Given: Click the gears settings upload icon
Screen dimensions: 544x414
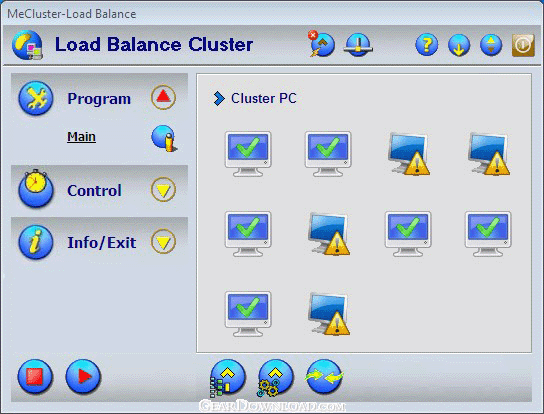Looking at the screenshot, I should tap(275, 378).
